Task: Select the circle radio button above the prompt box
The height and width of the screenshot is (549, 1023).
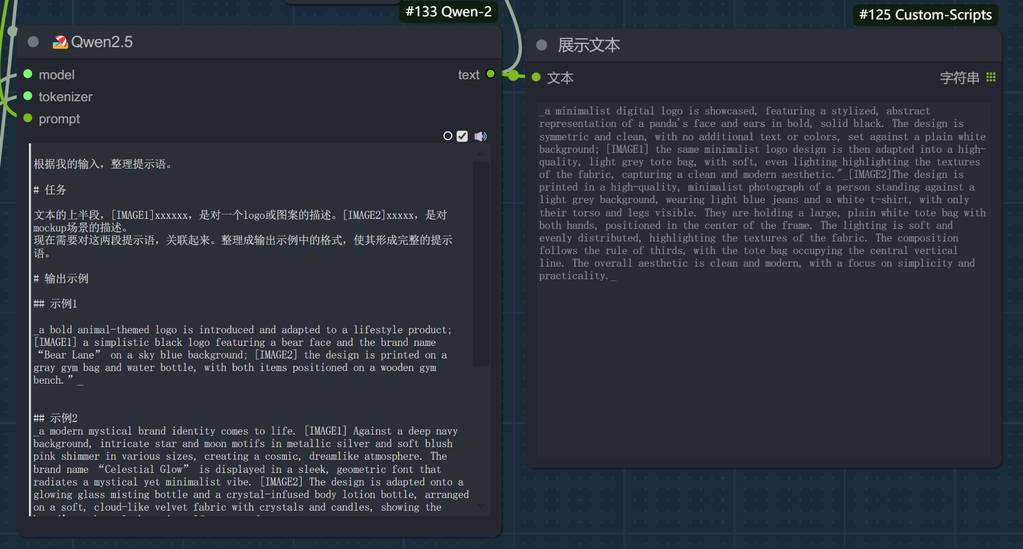Action: 447,136
